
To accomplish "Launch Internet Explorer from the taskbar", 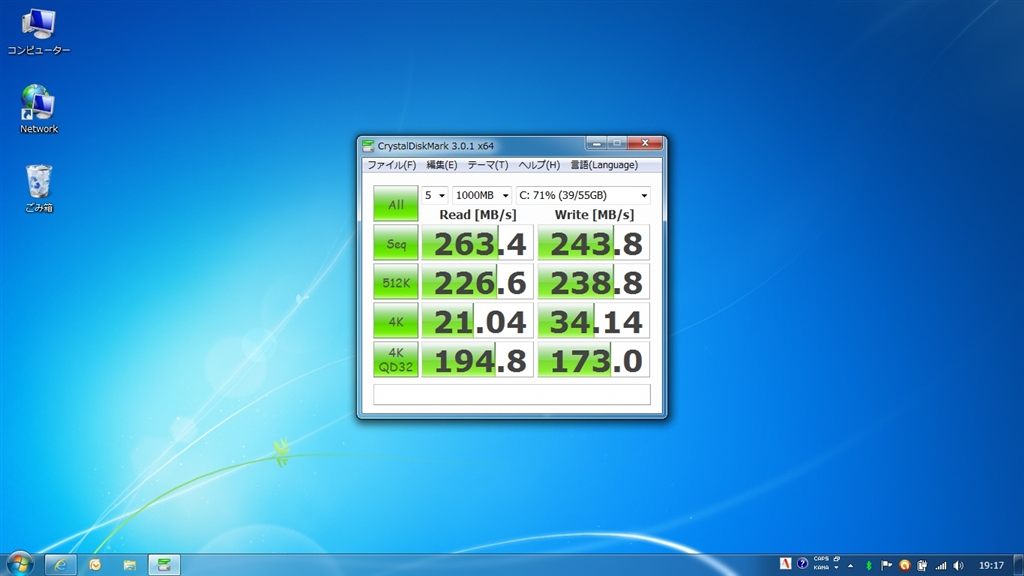I will click(60, 564).
